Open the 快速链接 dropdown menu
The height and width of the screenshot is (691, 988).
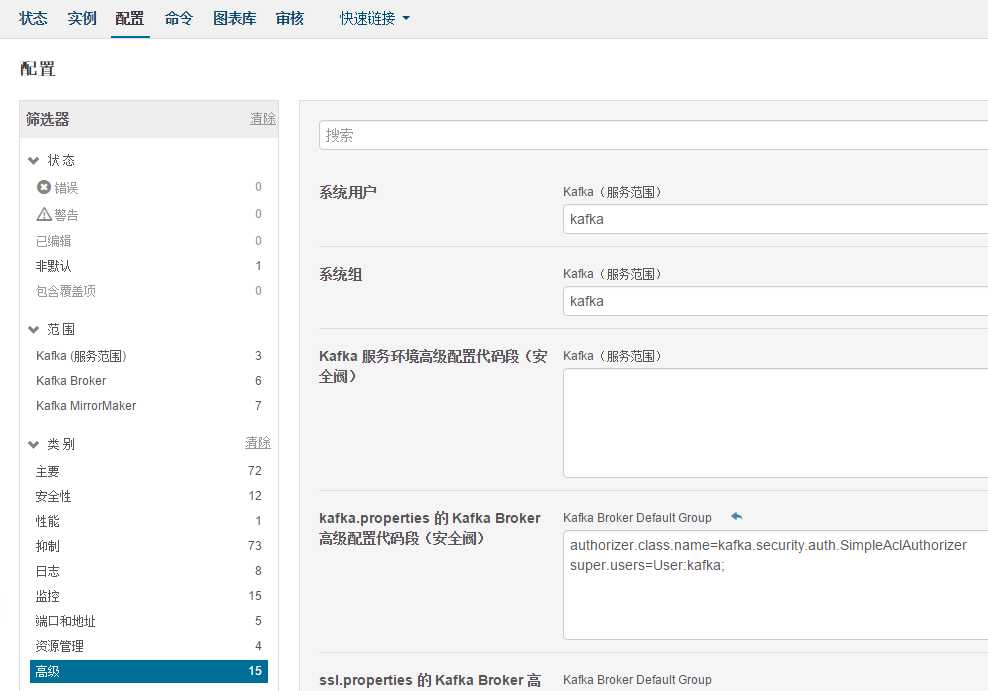pos(374,18)
